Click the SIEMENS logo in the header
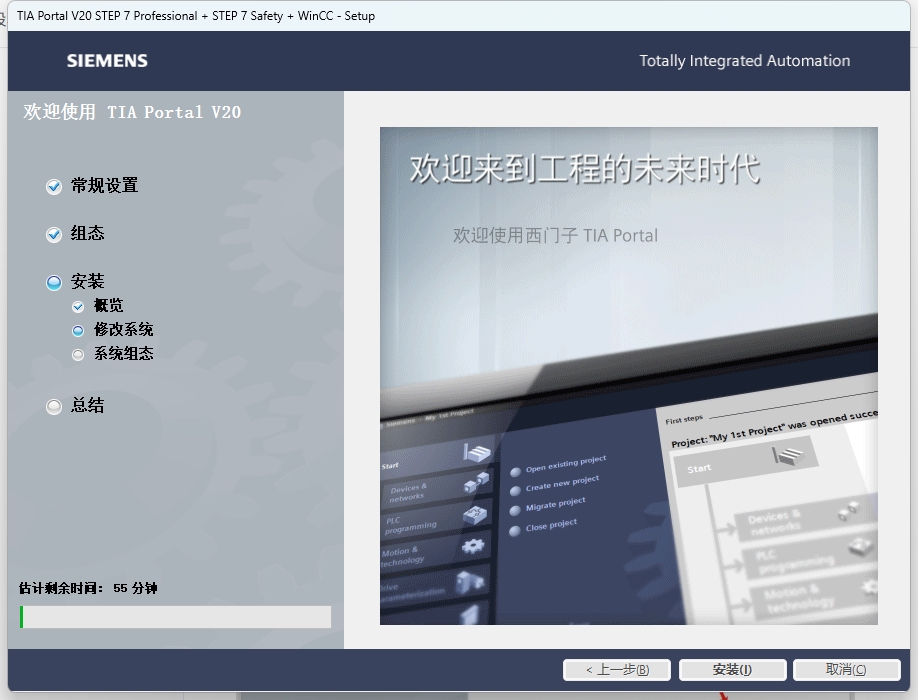This screenshot has width=918, height=700. tap(108, 60)
